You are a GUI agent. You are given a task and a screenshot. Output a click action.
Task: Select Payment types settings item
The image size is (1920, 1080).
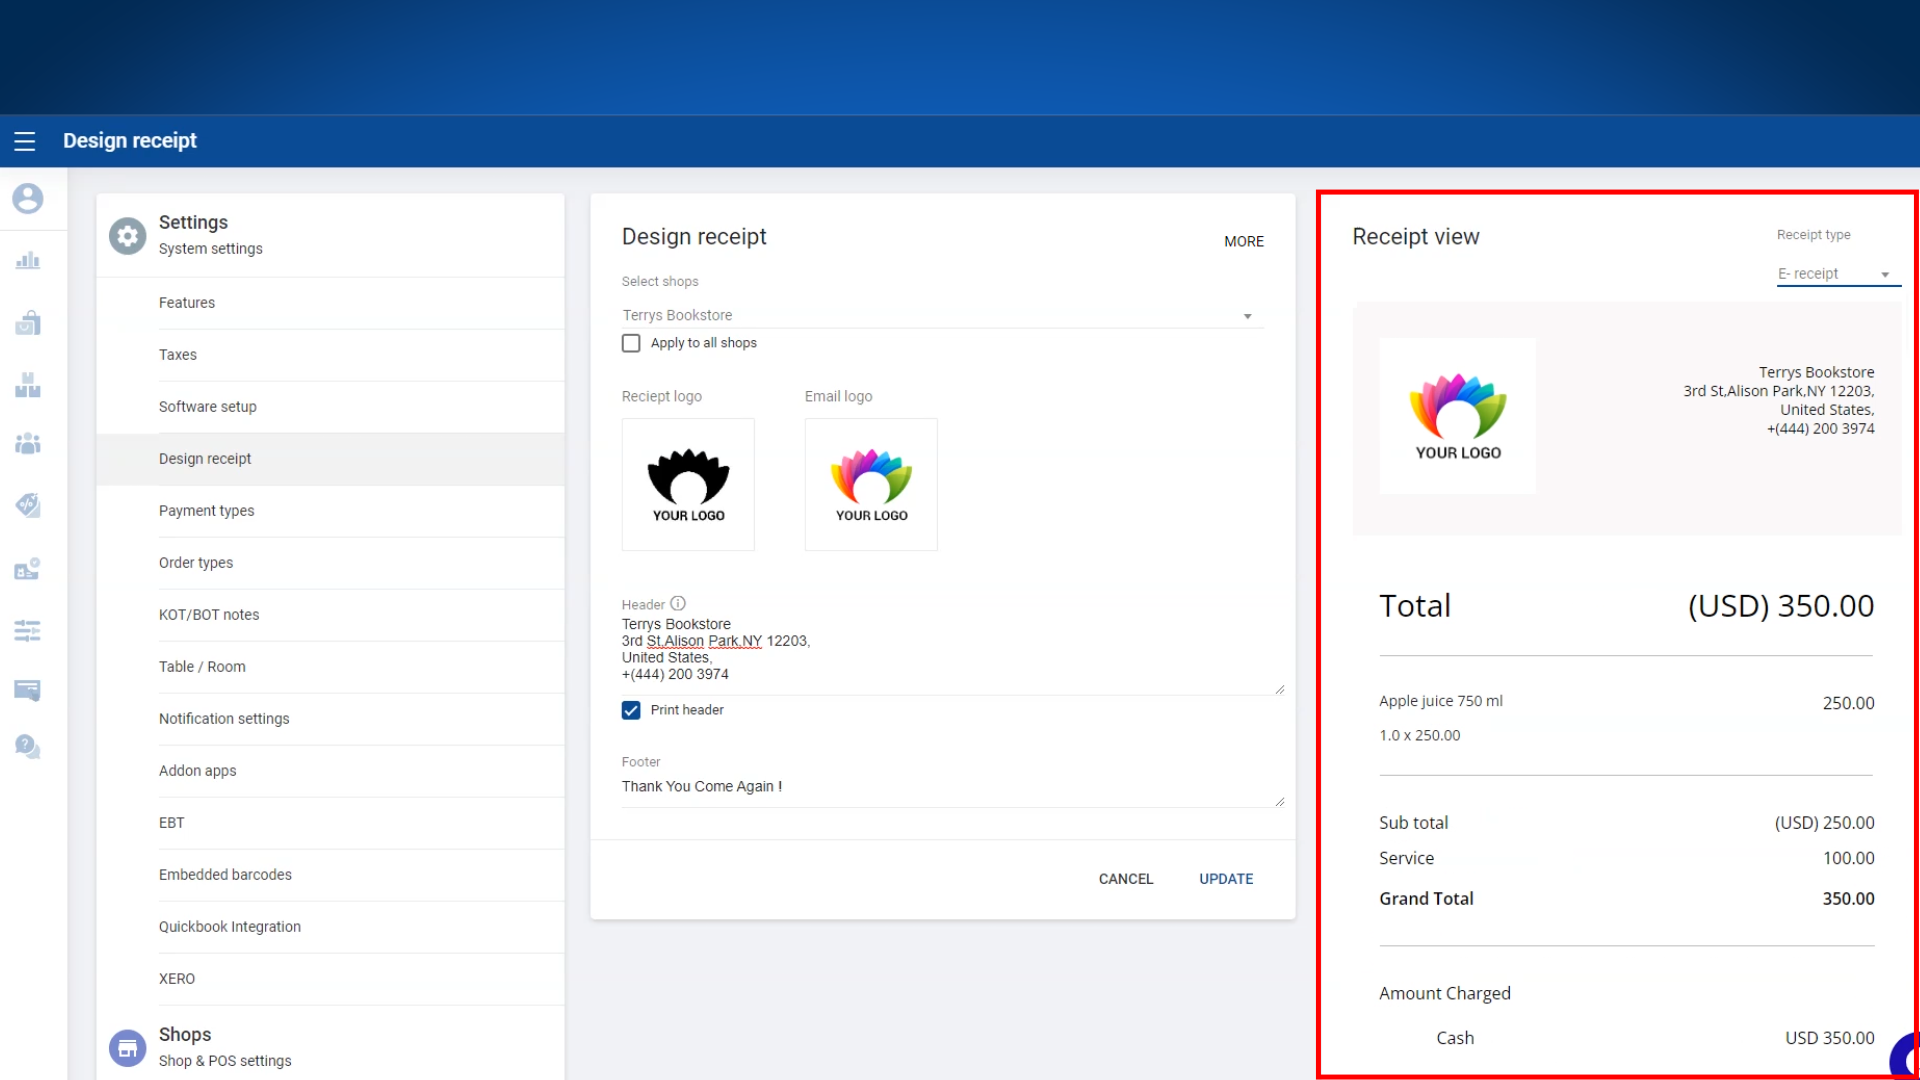tap(206, 511)
